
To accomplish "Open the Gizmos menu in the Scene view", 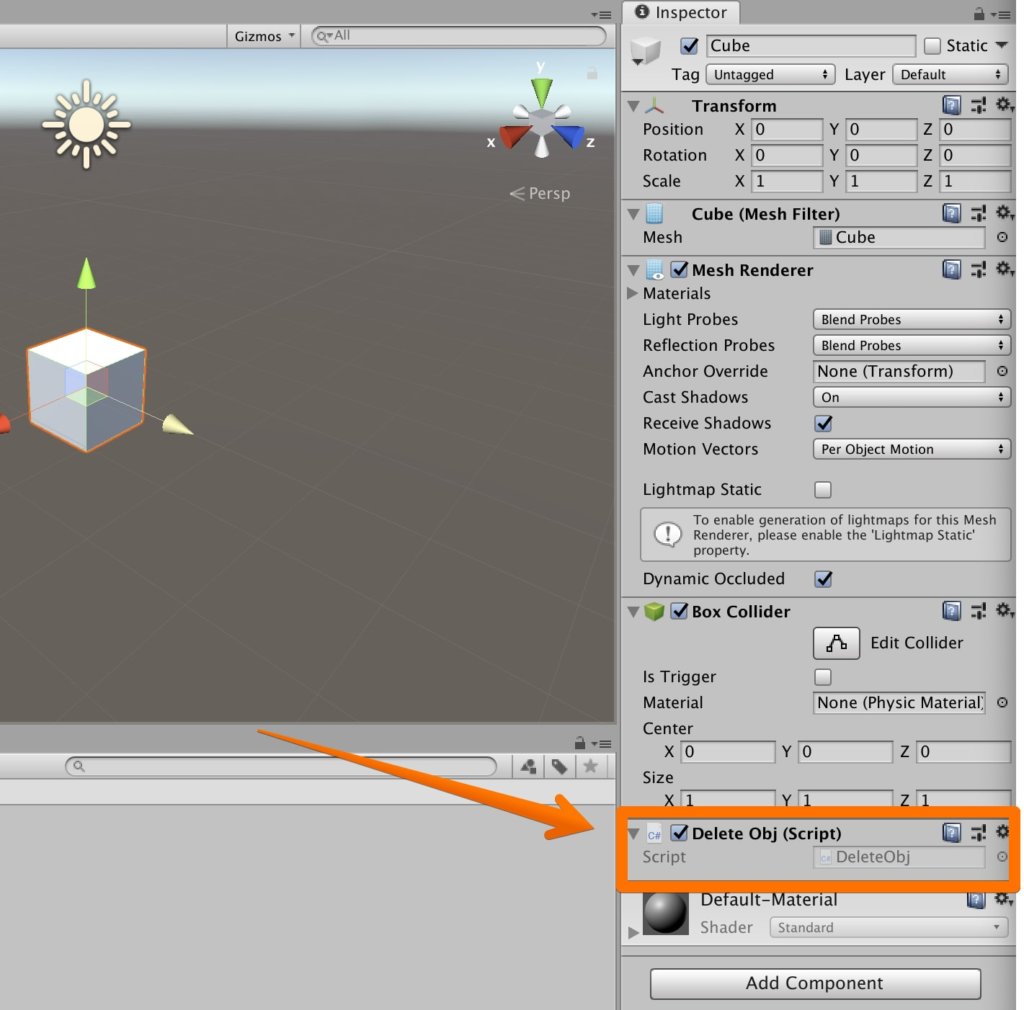I will [x=262, y=35].
